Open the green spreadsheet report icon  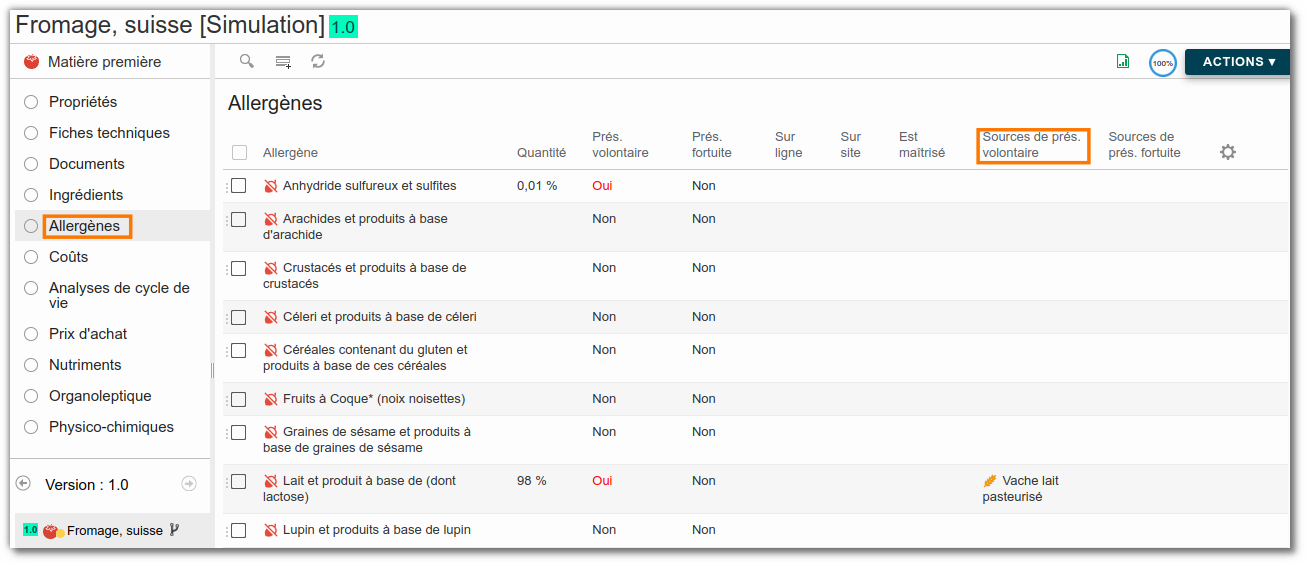coord(1123,62)
